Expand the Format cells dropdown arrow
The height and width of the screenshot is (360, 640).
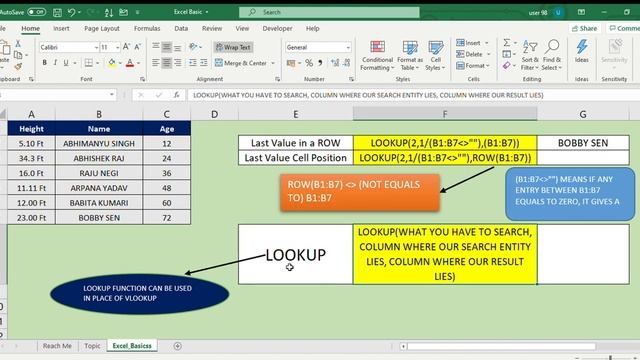[x=488, y=66]
